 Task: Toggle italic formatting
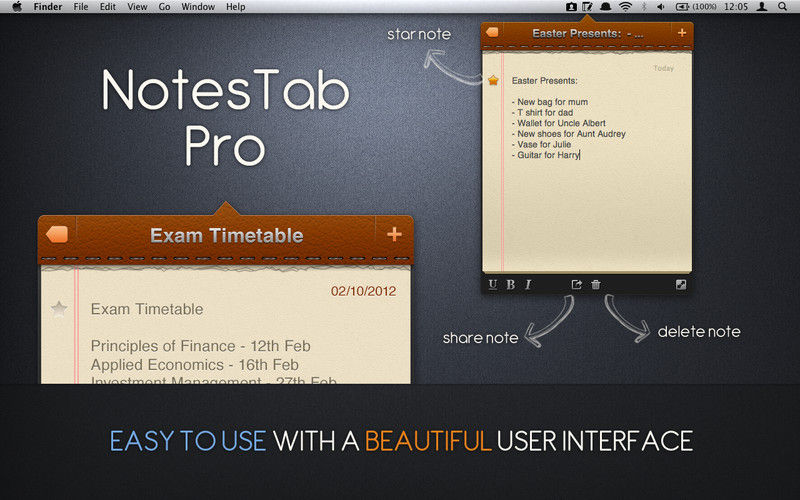[528, 285]
